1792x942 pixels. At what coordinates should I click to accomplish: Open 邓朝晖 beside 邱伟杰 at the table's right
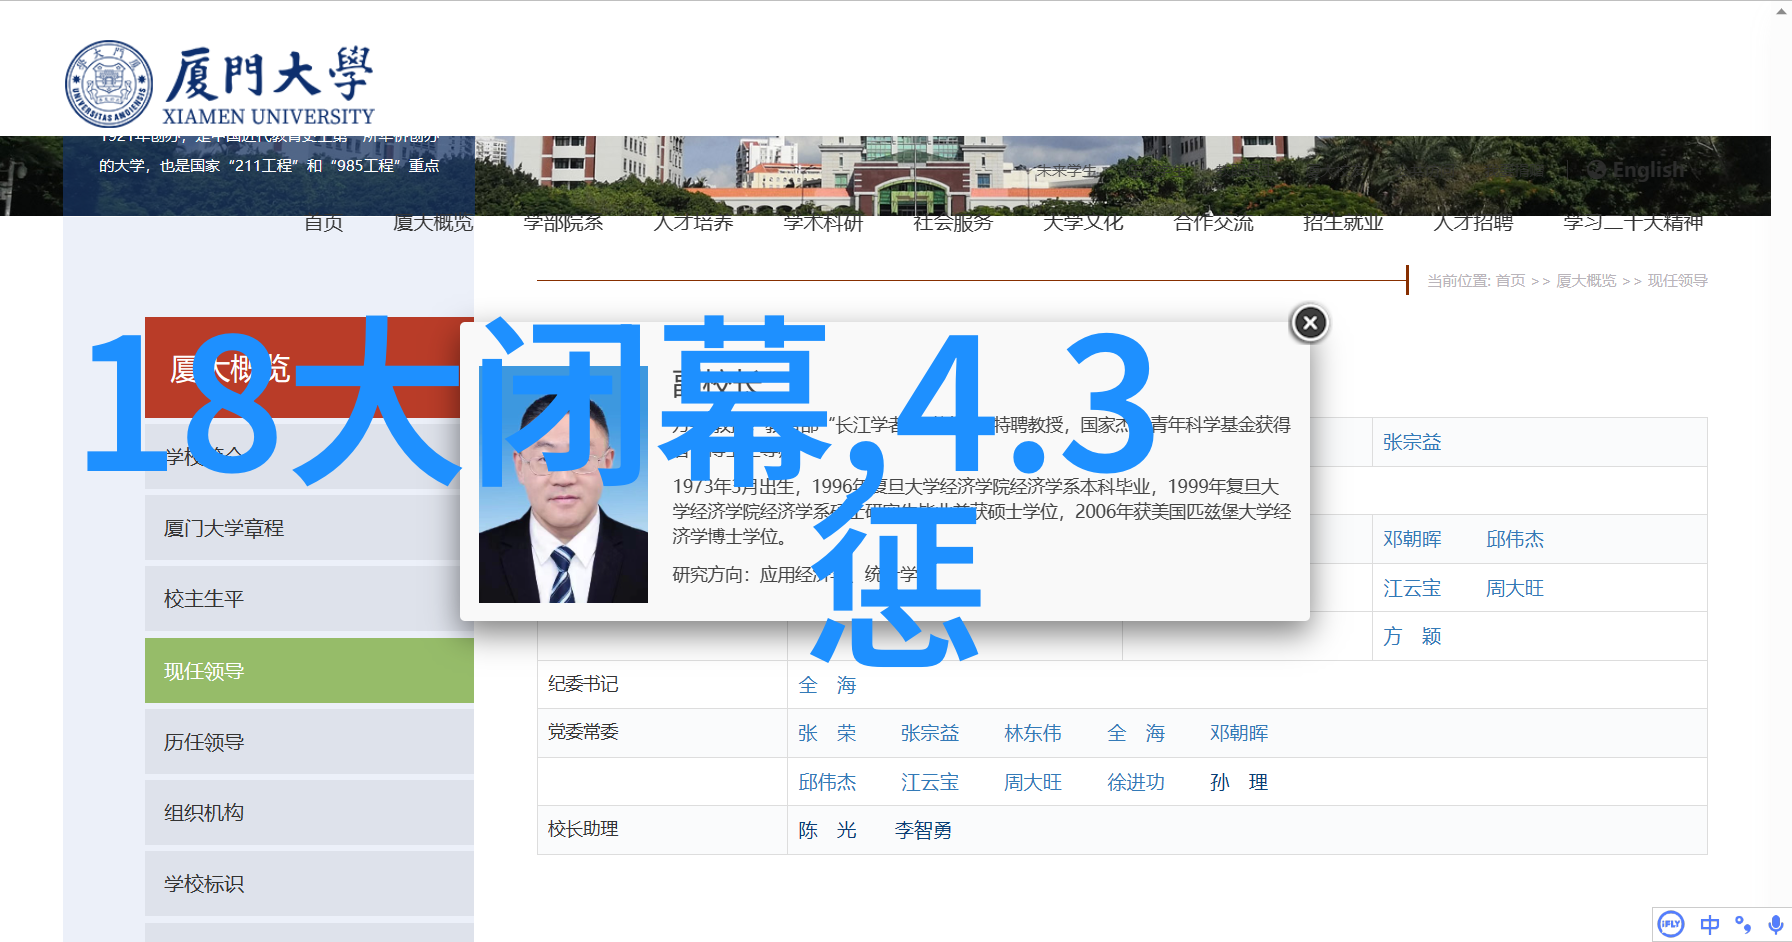tap(1412, 539)
